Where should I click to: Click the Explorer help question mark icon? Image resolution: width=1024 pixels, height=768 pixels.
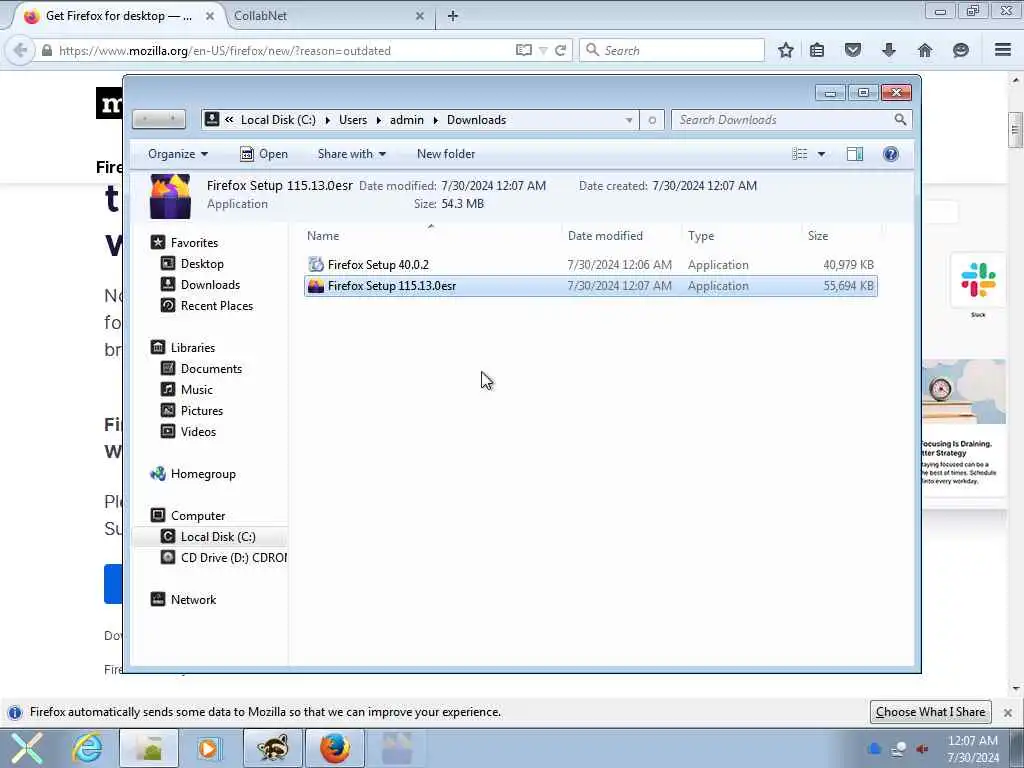pyautogui.click(x=891, y=154)
